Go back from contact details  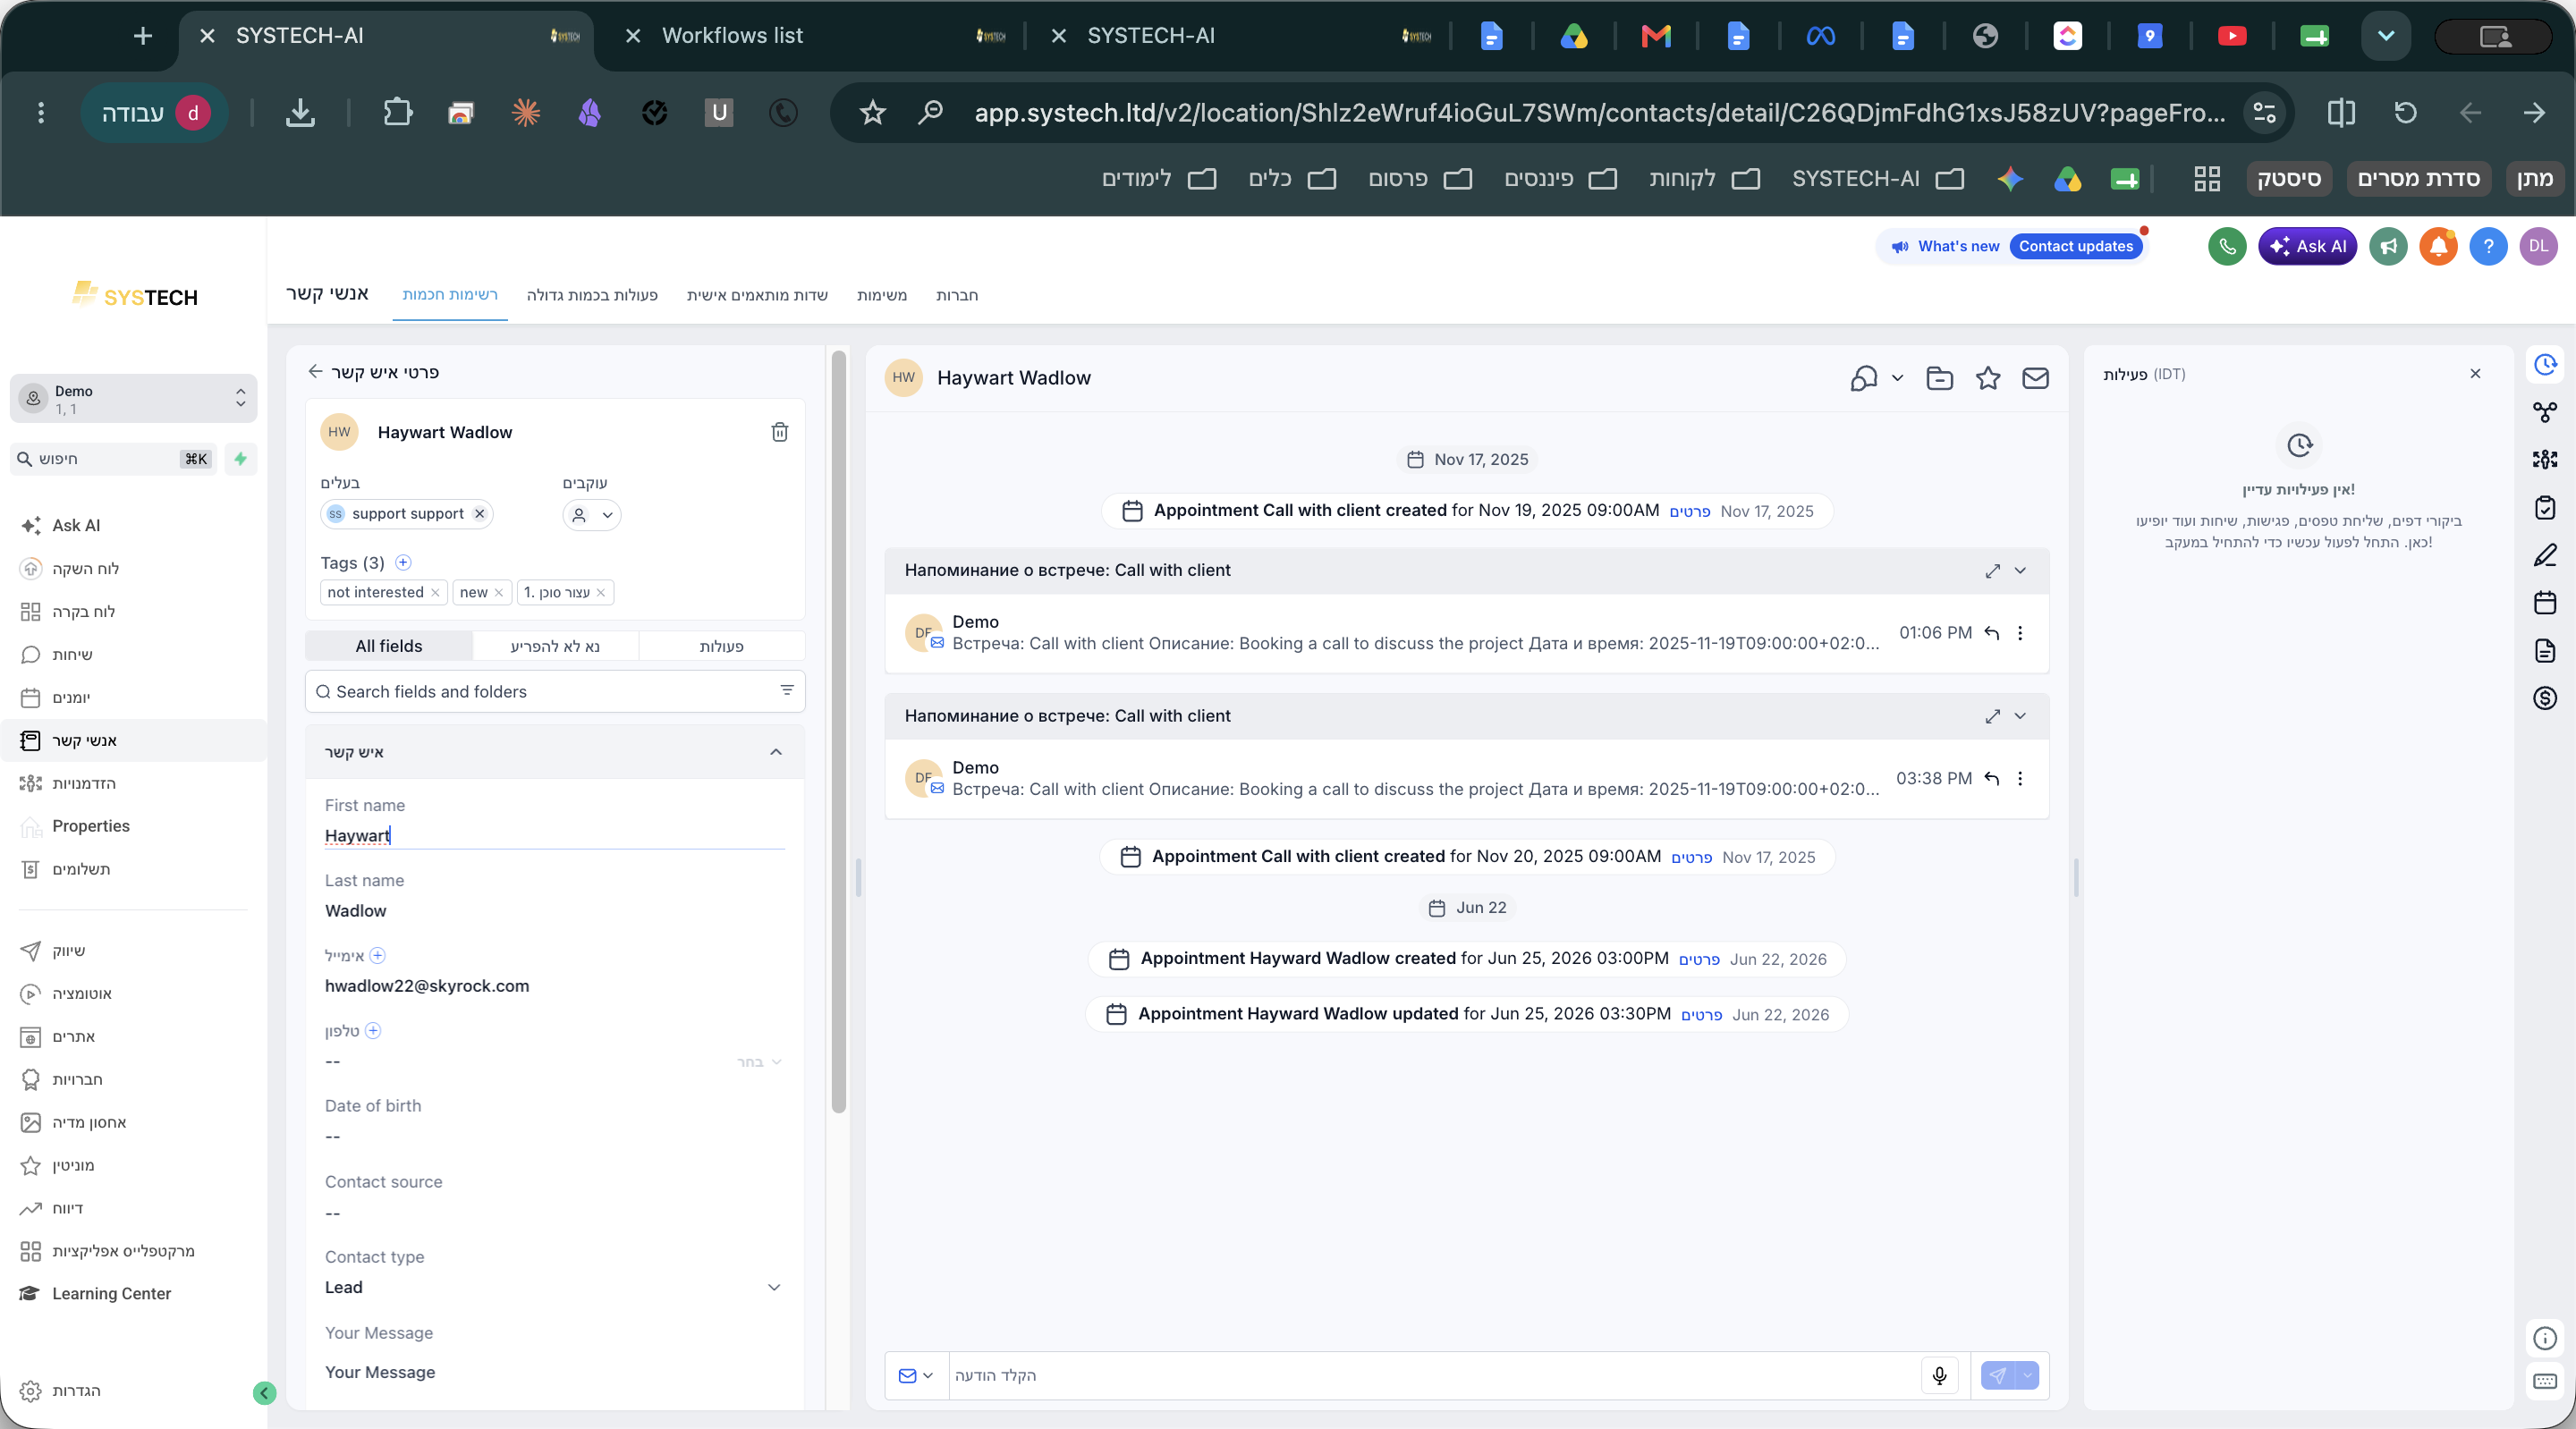pos(315,371)
